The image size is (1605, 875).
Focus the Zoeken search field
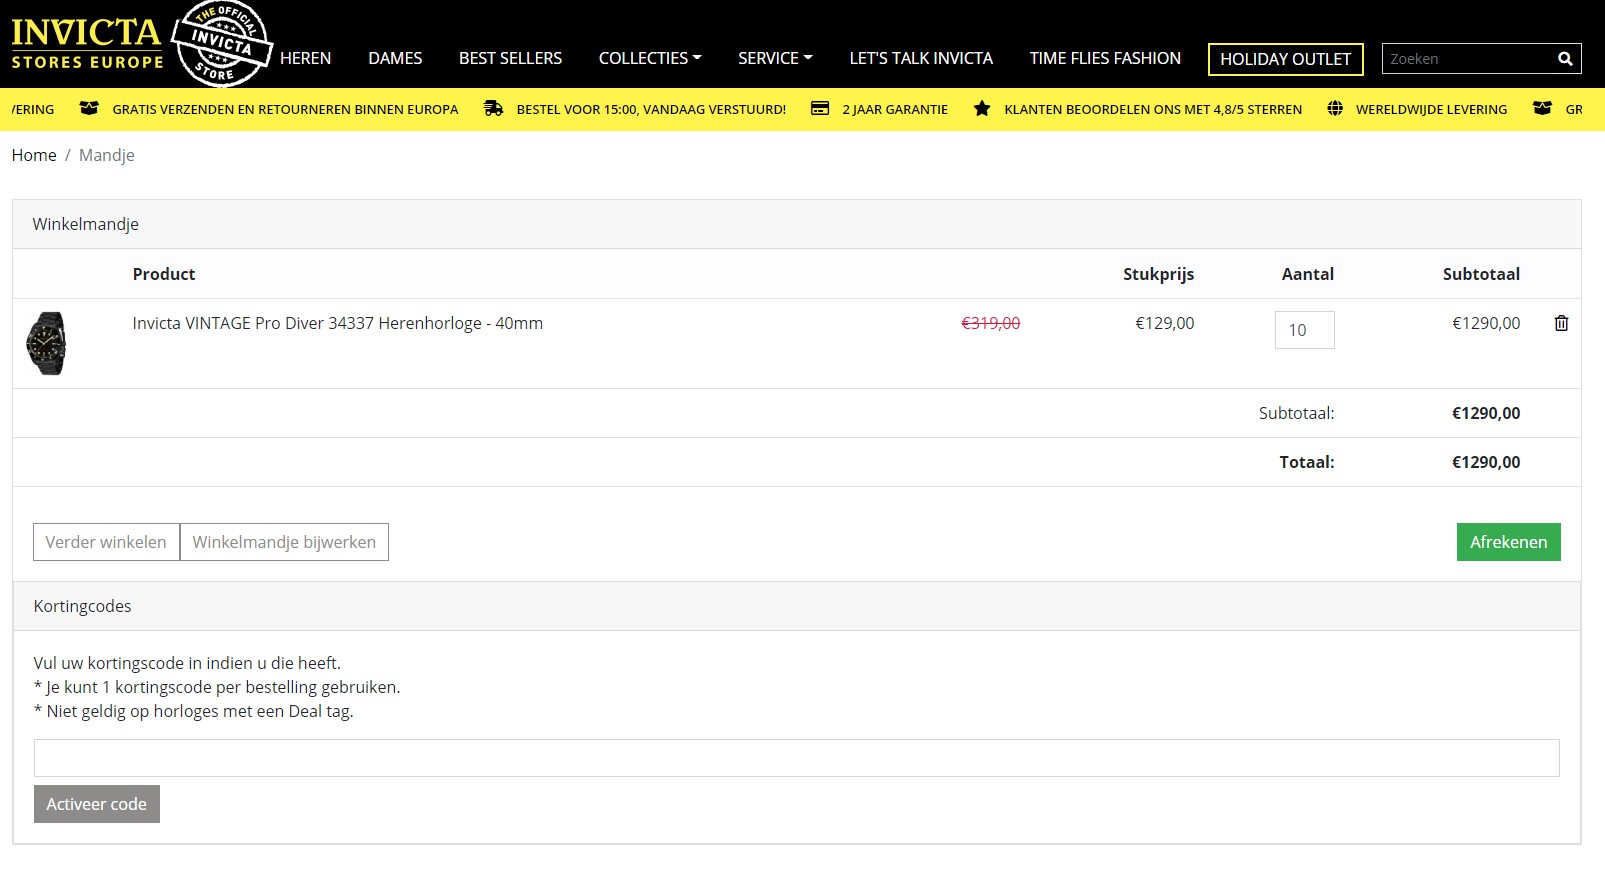point(1466,59)
